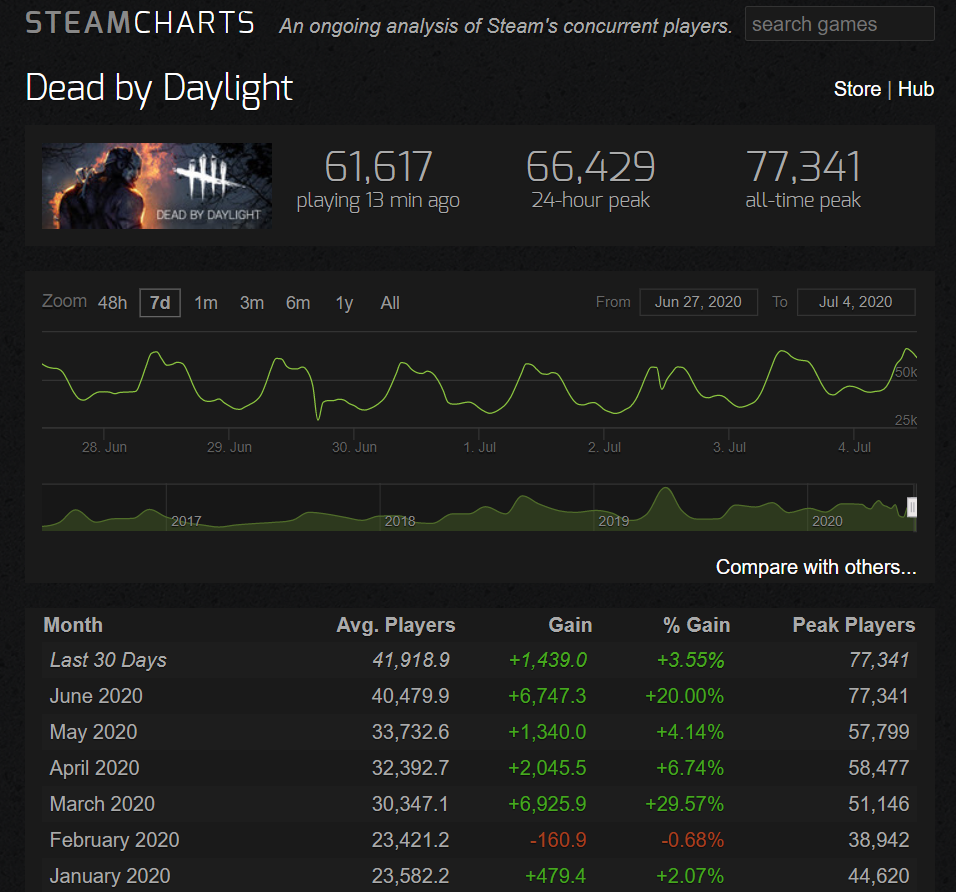Image resolution: width=956 pixels, height=892 pixels.
Task: Select the June 2020 row label
Action: click(x=96, y=696)
